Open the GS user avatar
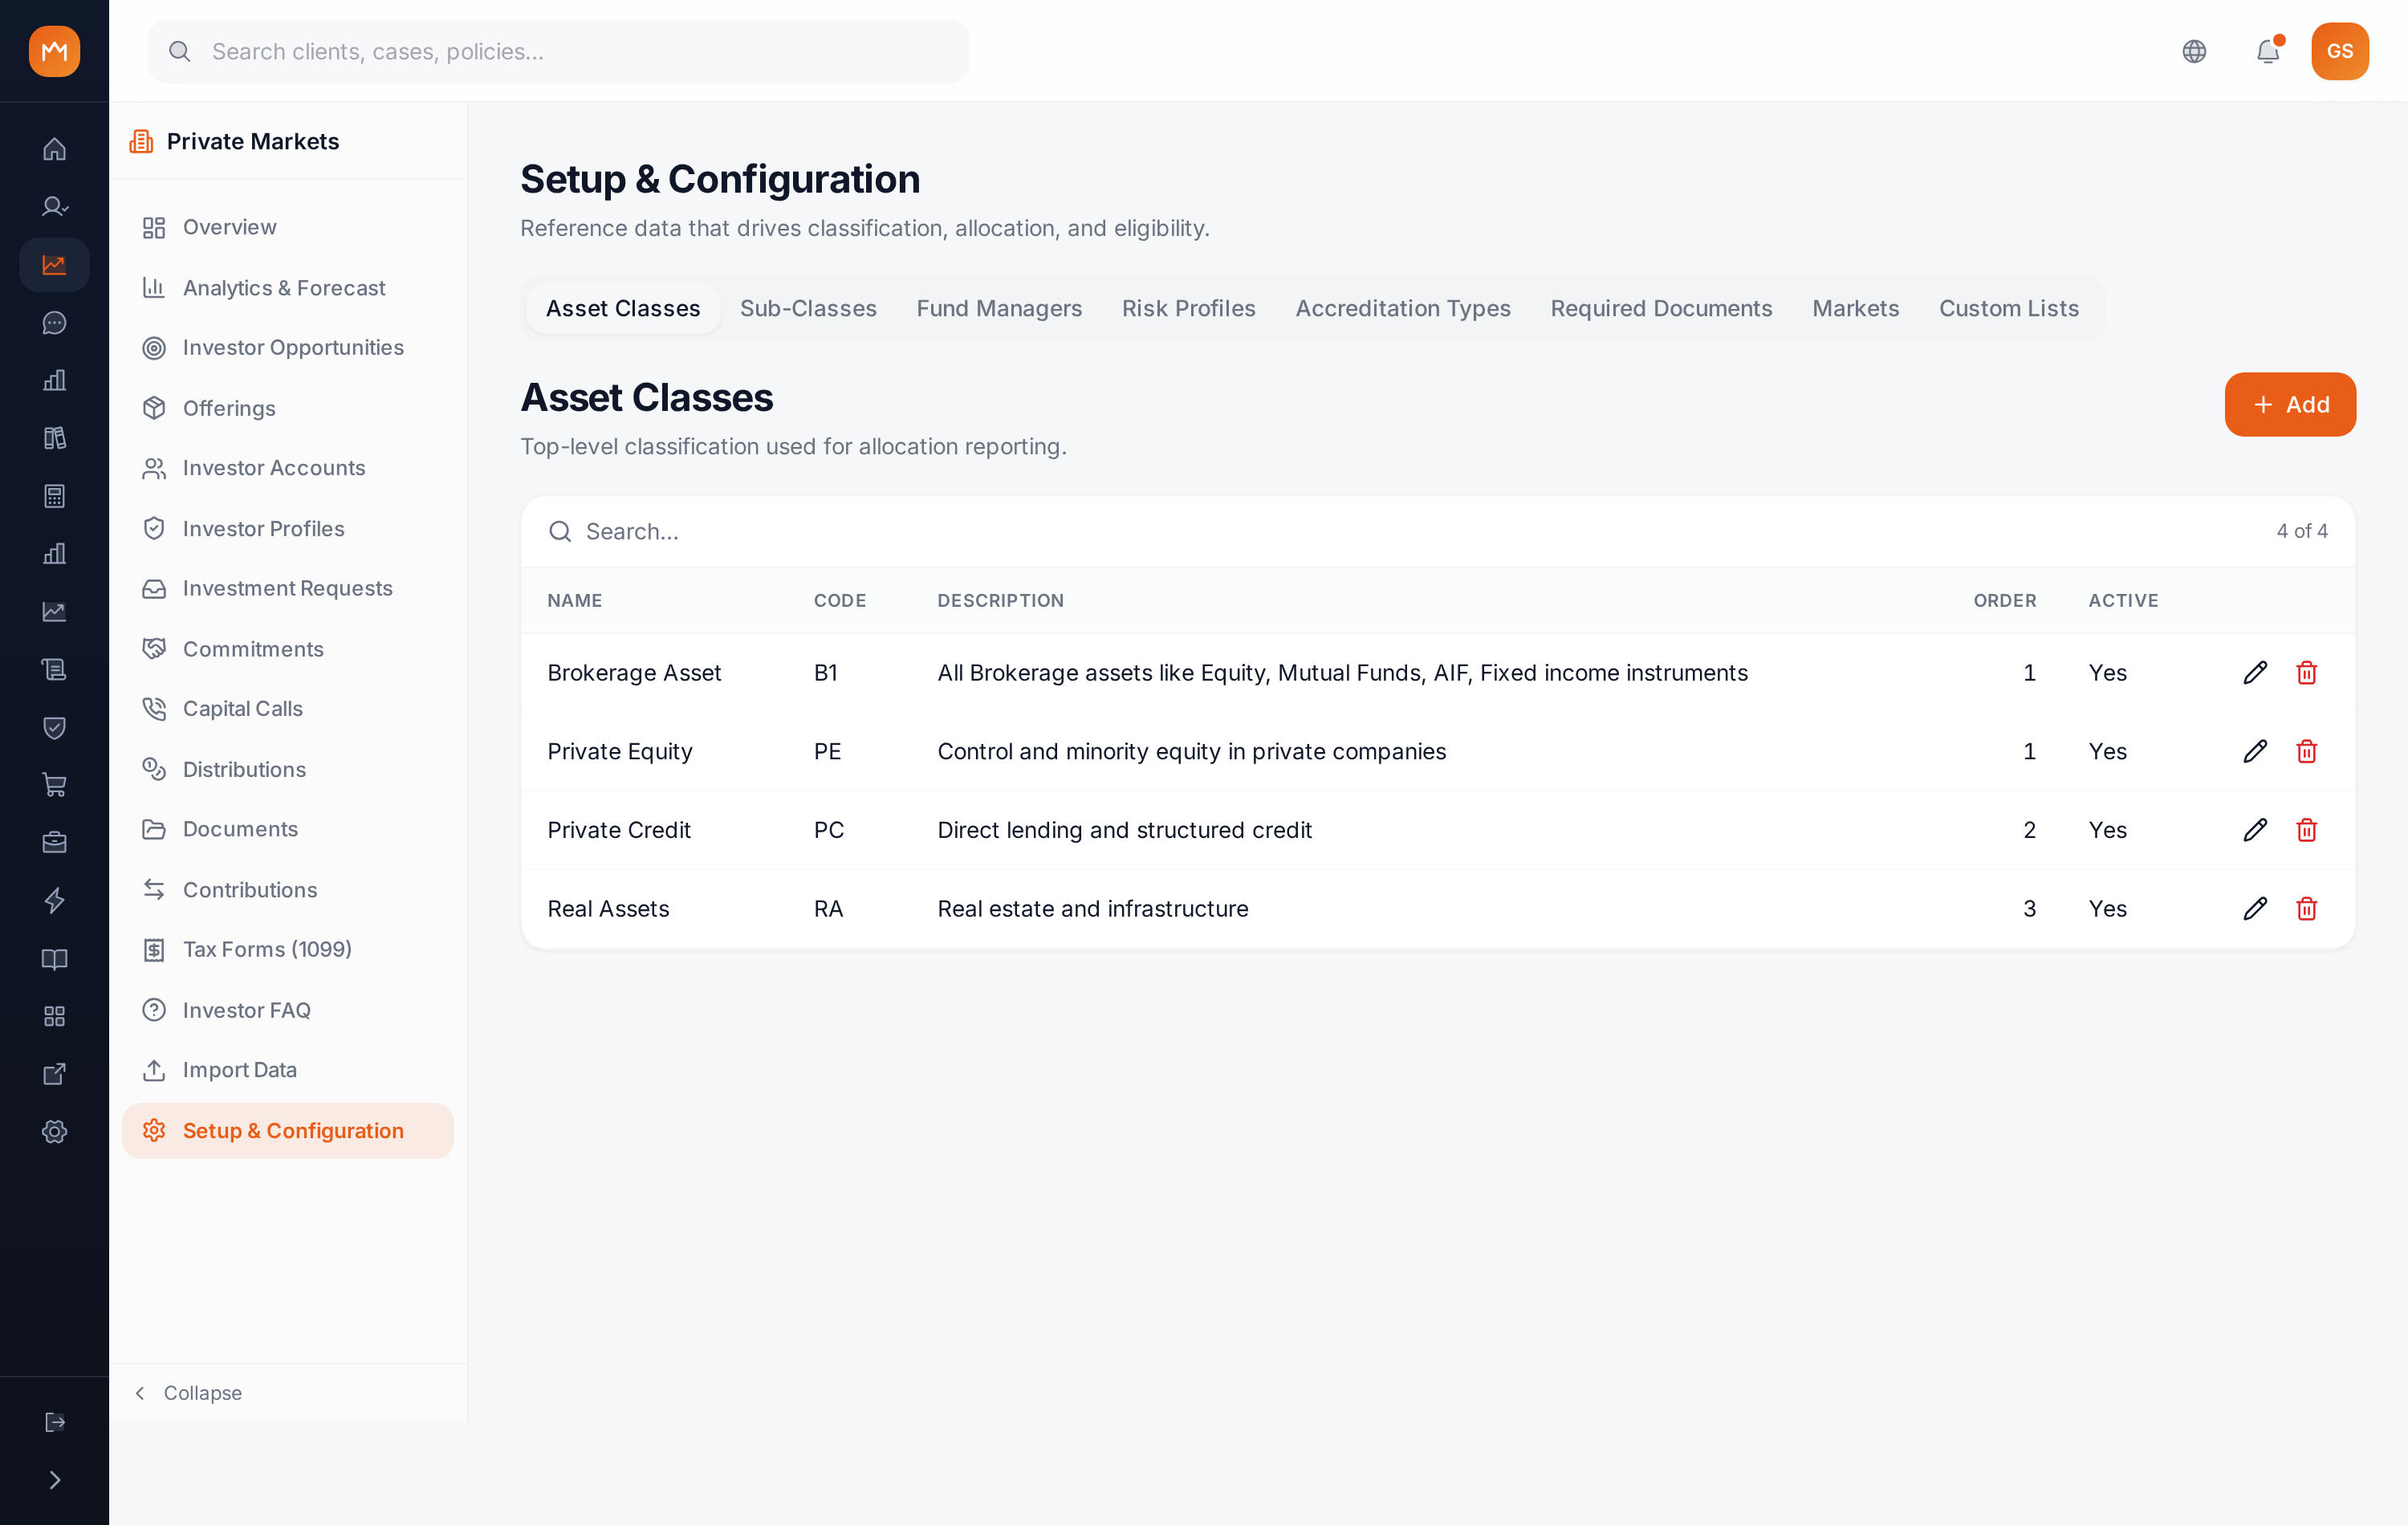 [2339, 51]
